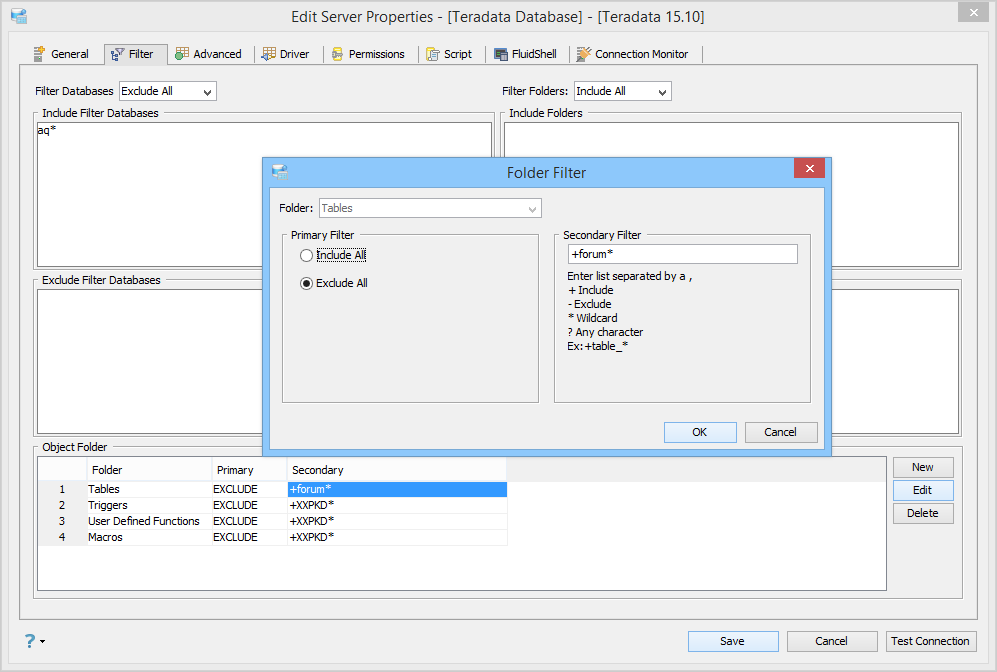
Task: Switch to the Advanced tab
Action: click(x=209, y=54)
